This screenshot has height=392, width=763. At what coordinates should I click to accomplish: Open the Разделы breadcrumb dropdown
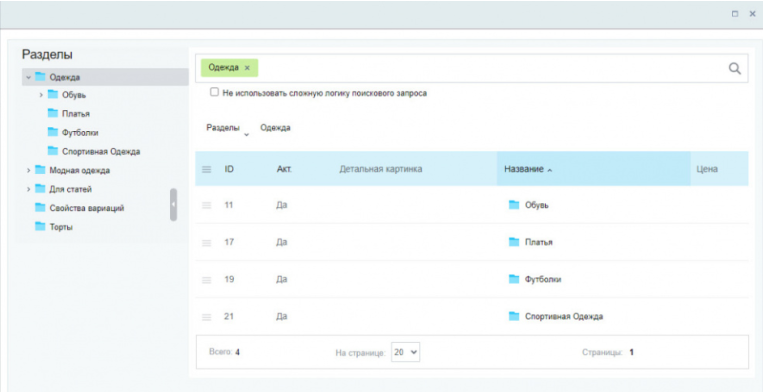(228, 128)
